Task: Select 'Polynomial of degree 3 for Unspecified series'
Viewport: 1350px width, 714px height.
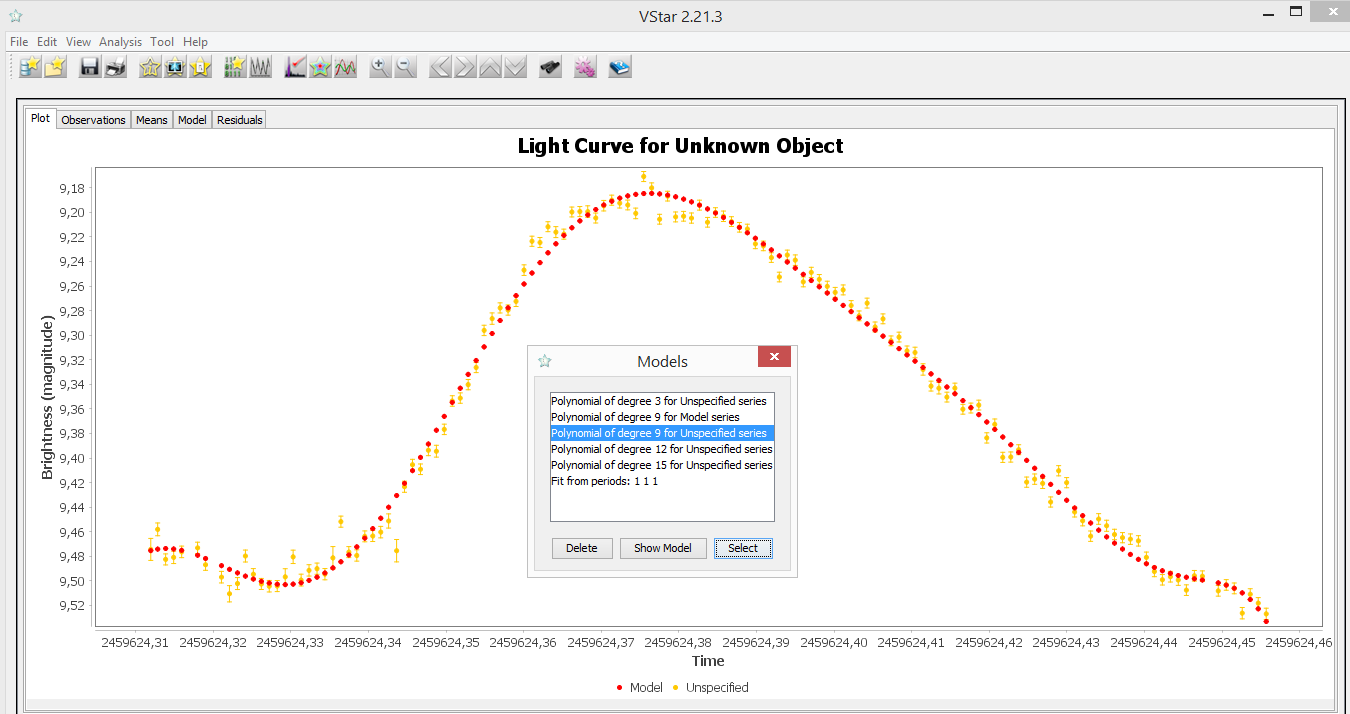Action: coord(662,401)
